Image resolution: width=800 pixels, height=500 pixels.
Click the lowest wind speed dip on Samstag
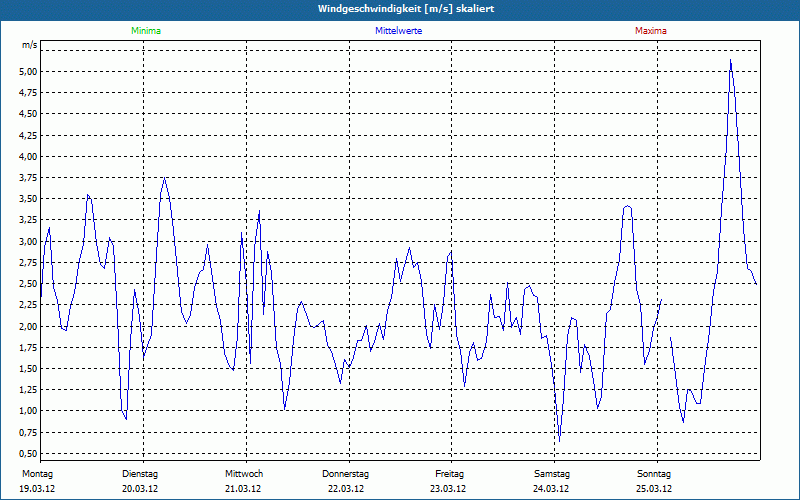(559, 441)
